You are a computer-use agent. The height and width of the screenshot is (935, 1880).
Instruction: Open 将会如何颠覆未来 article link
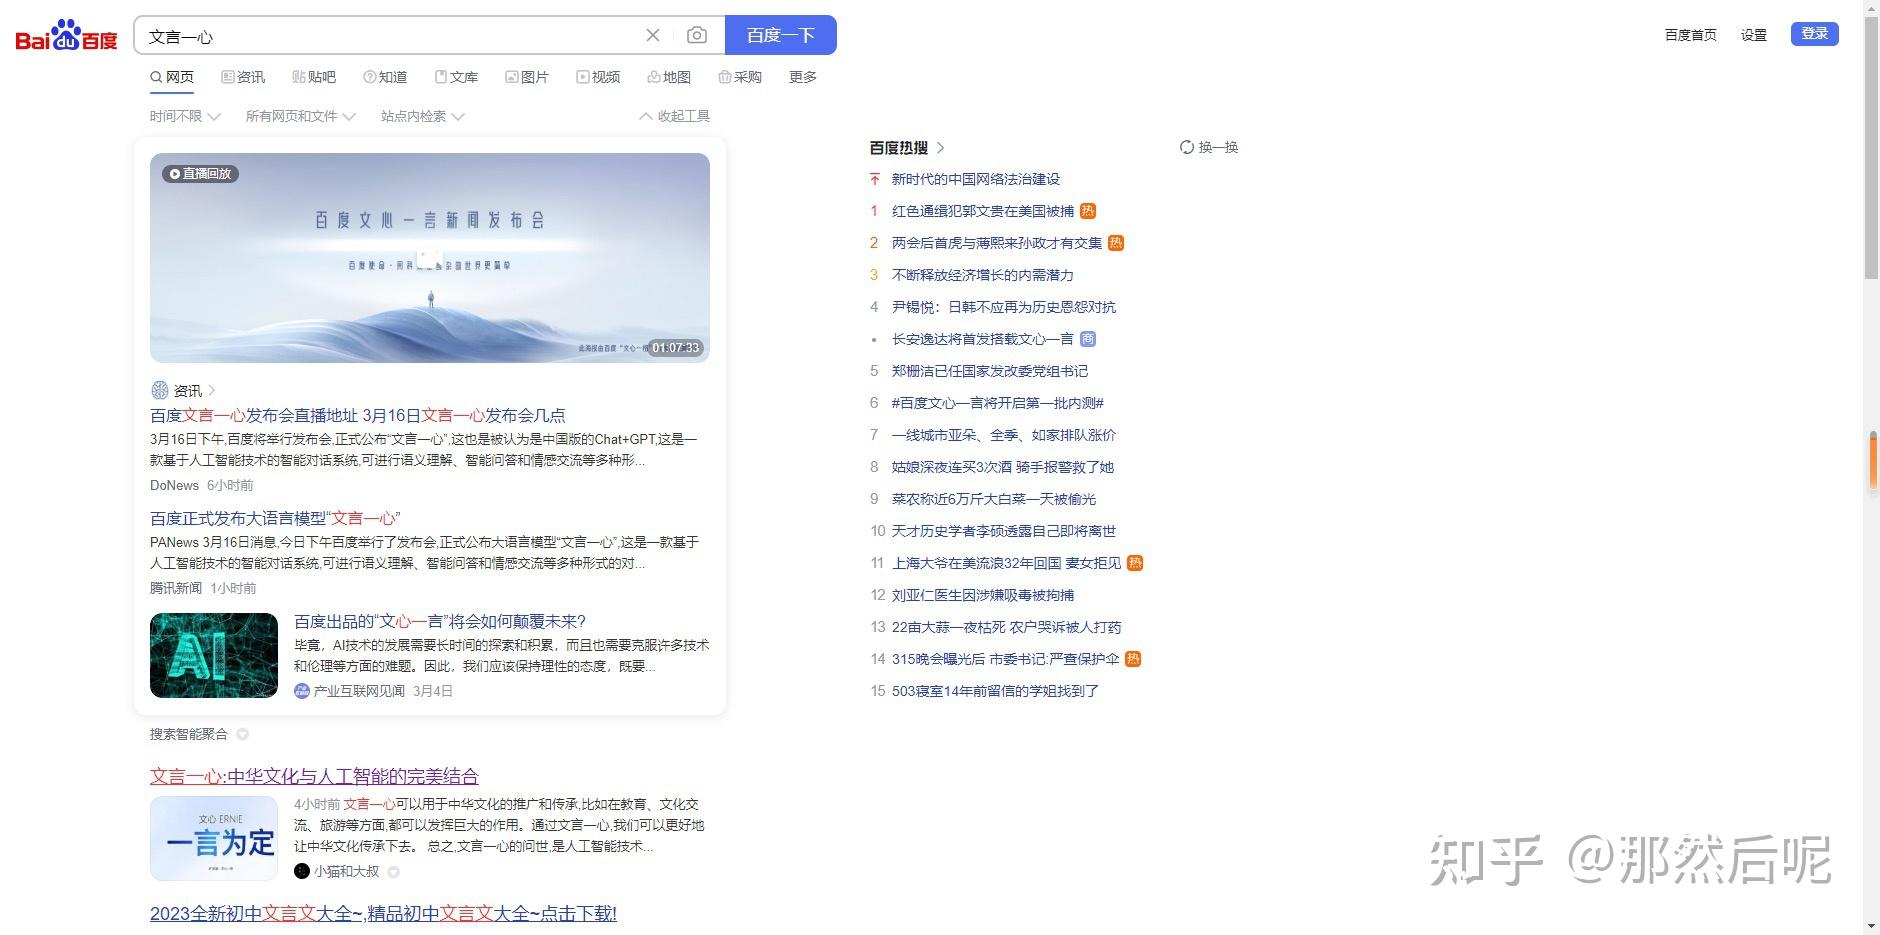(x=440, y=621)
